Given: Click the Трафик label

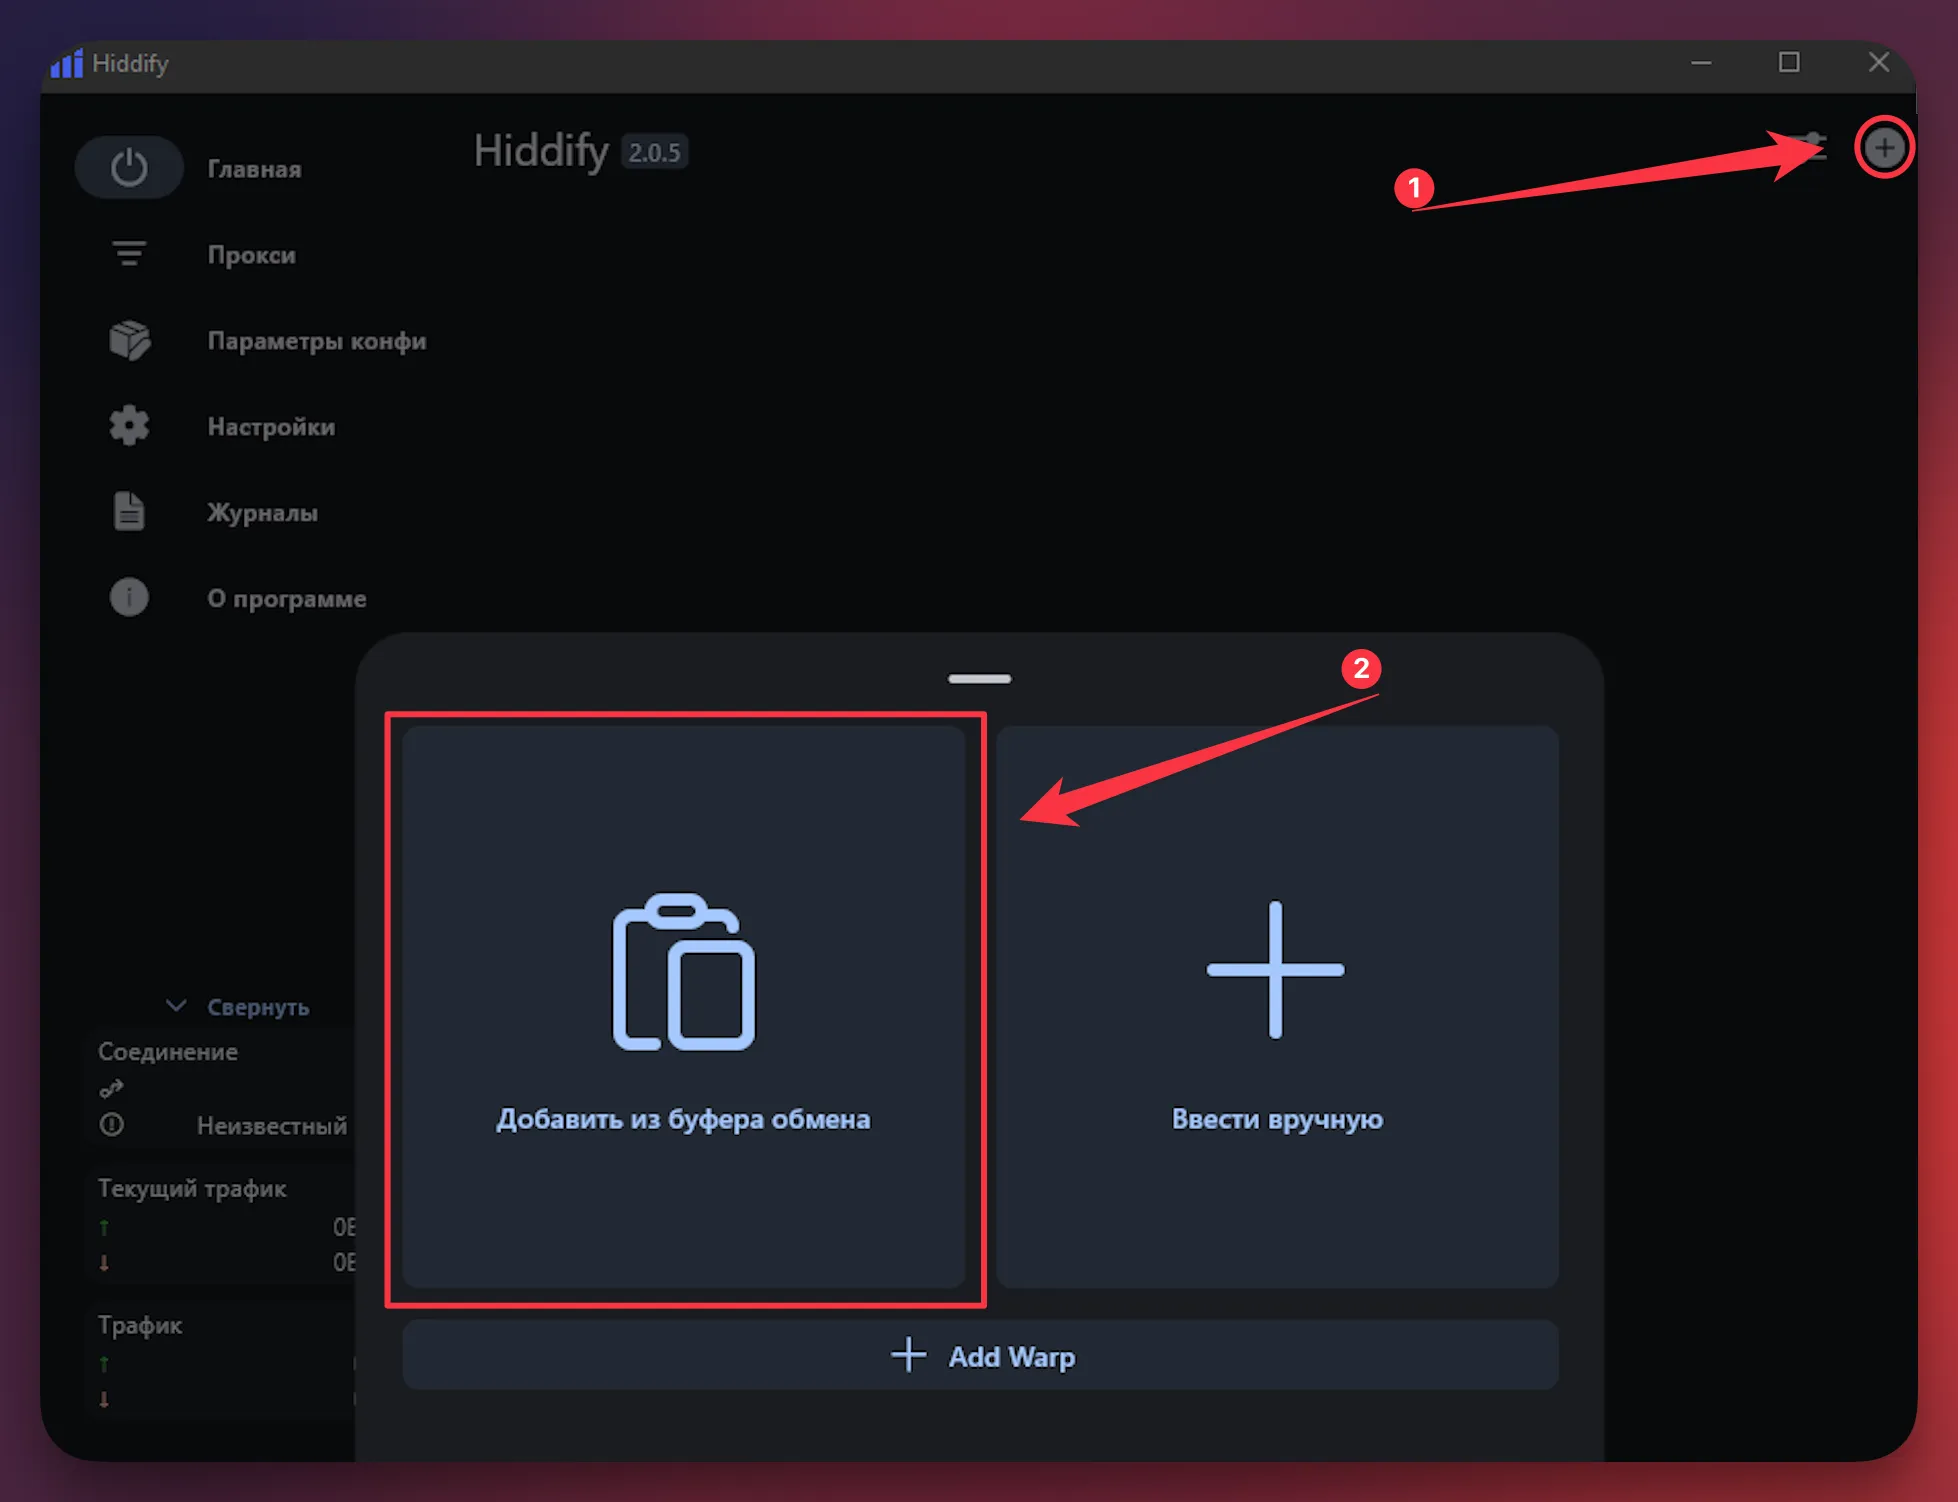Looking at the screenshot, I should [x=140, y=1325].
